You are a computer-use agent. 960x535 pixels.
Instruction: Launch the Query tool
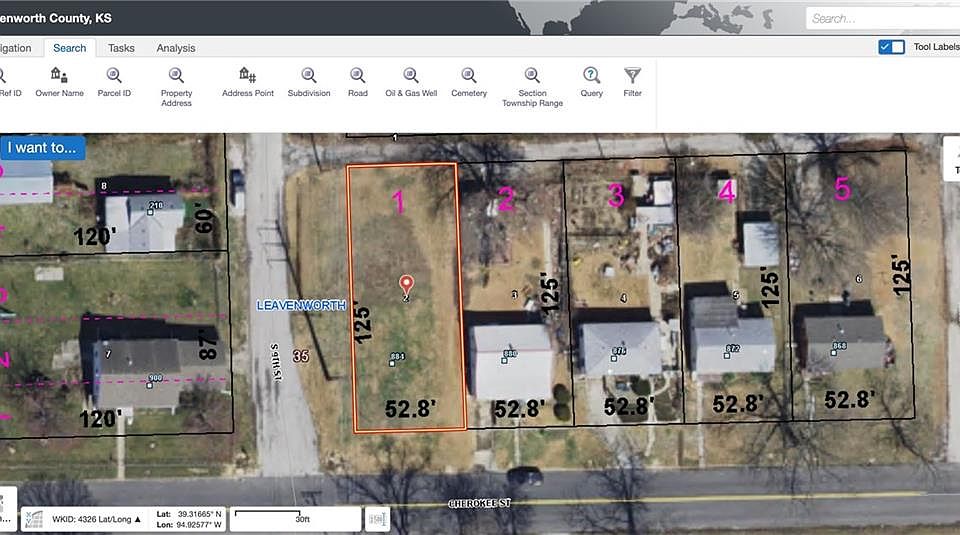click(x=591, y=82)
